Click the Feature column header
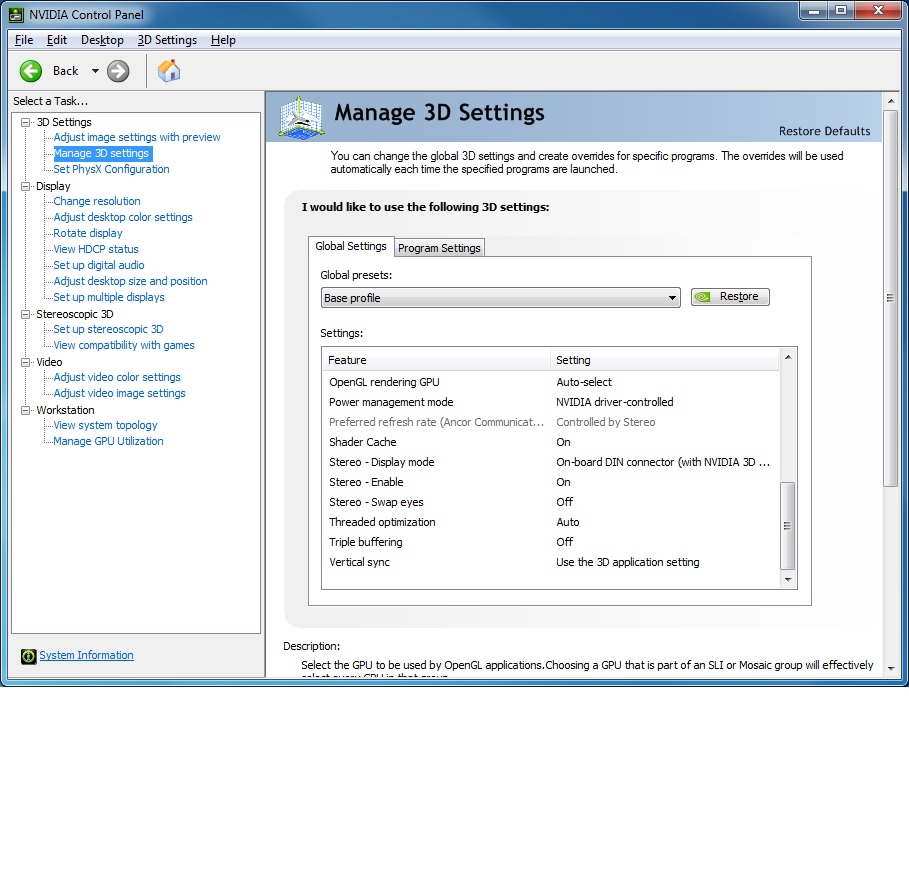The height and width of the screenshot is (877, 909). (437, 360)
